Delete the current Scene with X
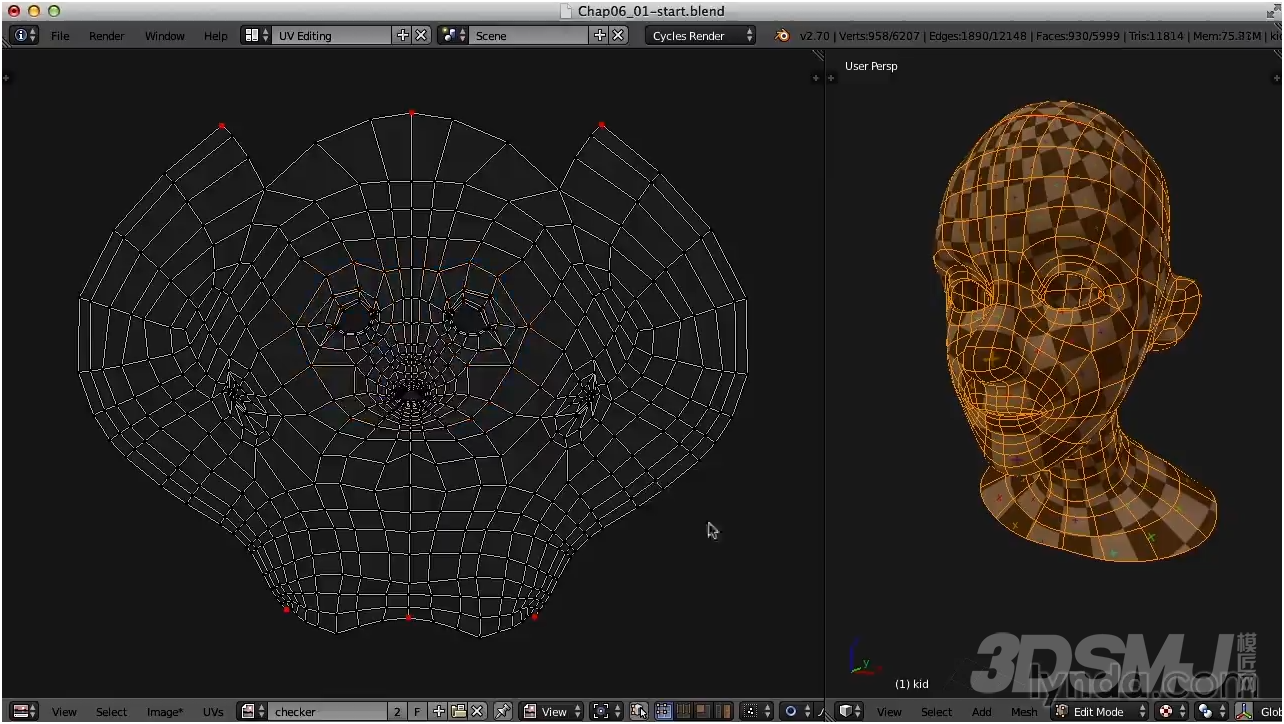1284x724 pixels. pyautogui.click(x=618, y=35)
